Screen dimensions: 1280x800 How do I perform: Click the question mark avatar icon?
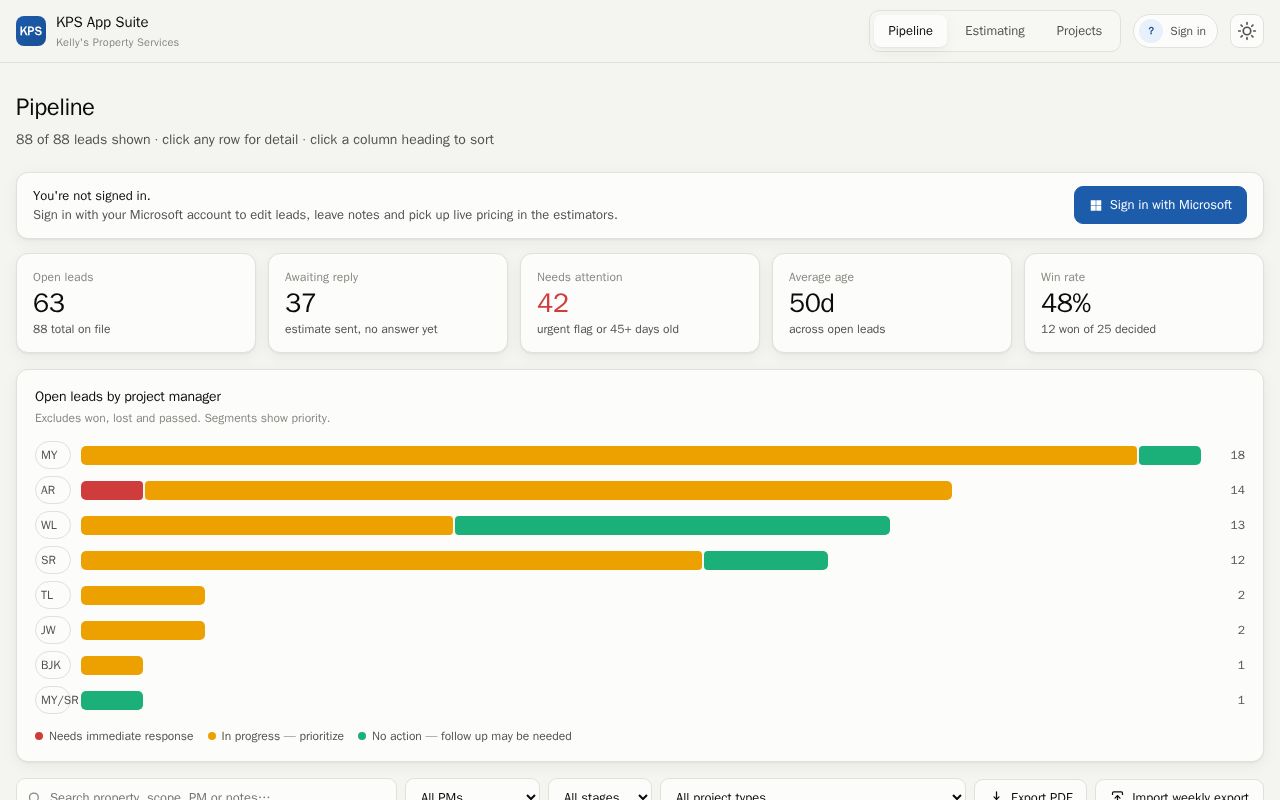click(1151, 31)
